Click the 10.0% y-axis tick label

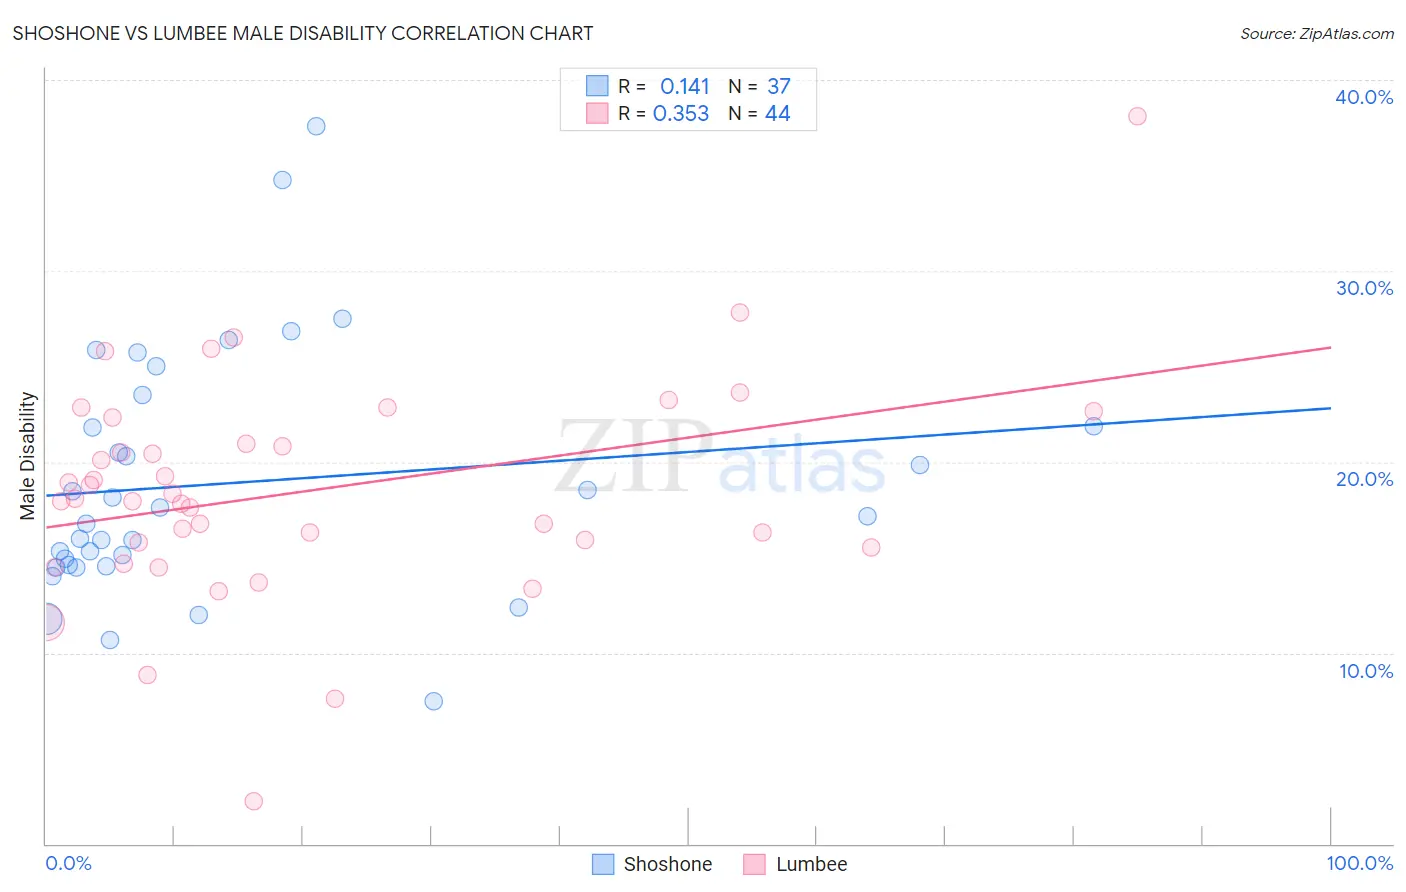click(x=1366, y=671)
